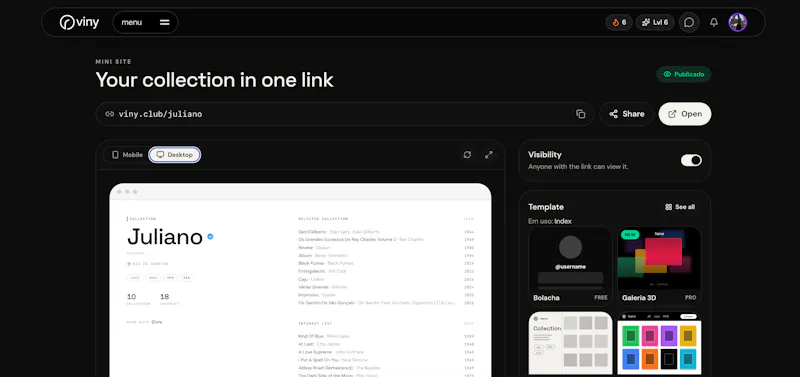This screenshot has height=377, width=800.
Task: Open the streak flame counter showing 6
Action: click(619, 22)
